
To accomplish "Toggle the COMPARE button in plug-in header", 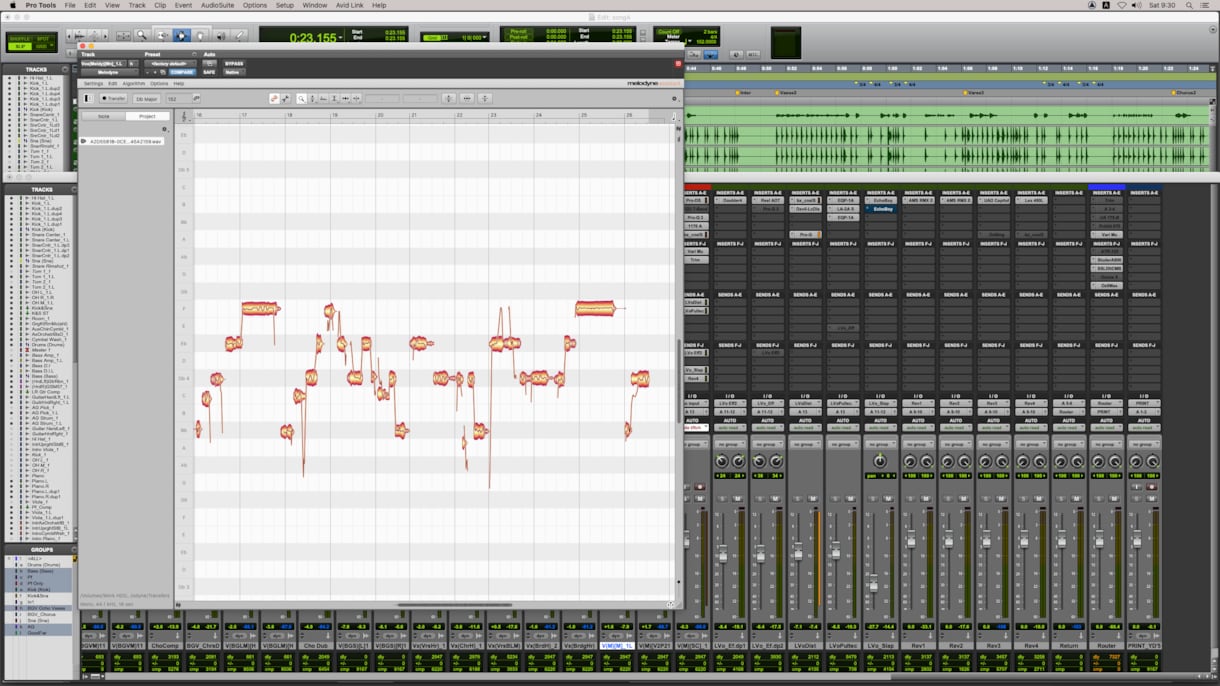I will (182, 72).
